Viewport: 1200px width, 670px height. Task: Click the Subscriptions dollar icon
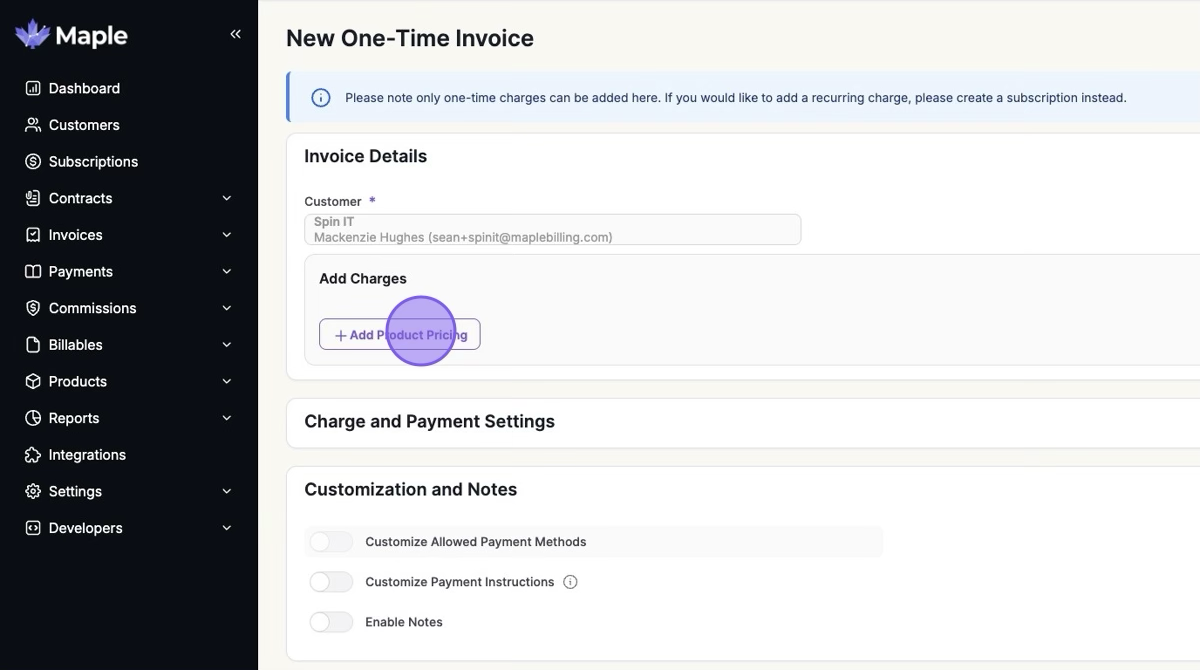(x=33, y=162)
